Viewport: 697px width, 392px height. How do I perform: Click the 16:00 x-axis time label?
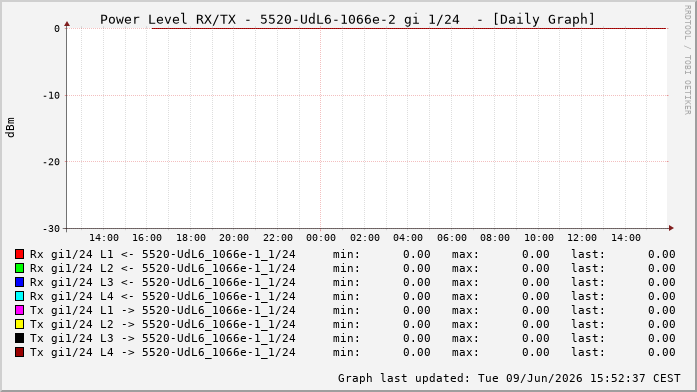pyautogui.click(x=147, y=238)
